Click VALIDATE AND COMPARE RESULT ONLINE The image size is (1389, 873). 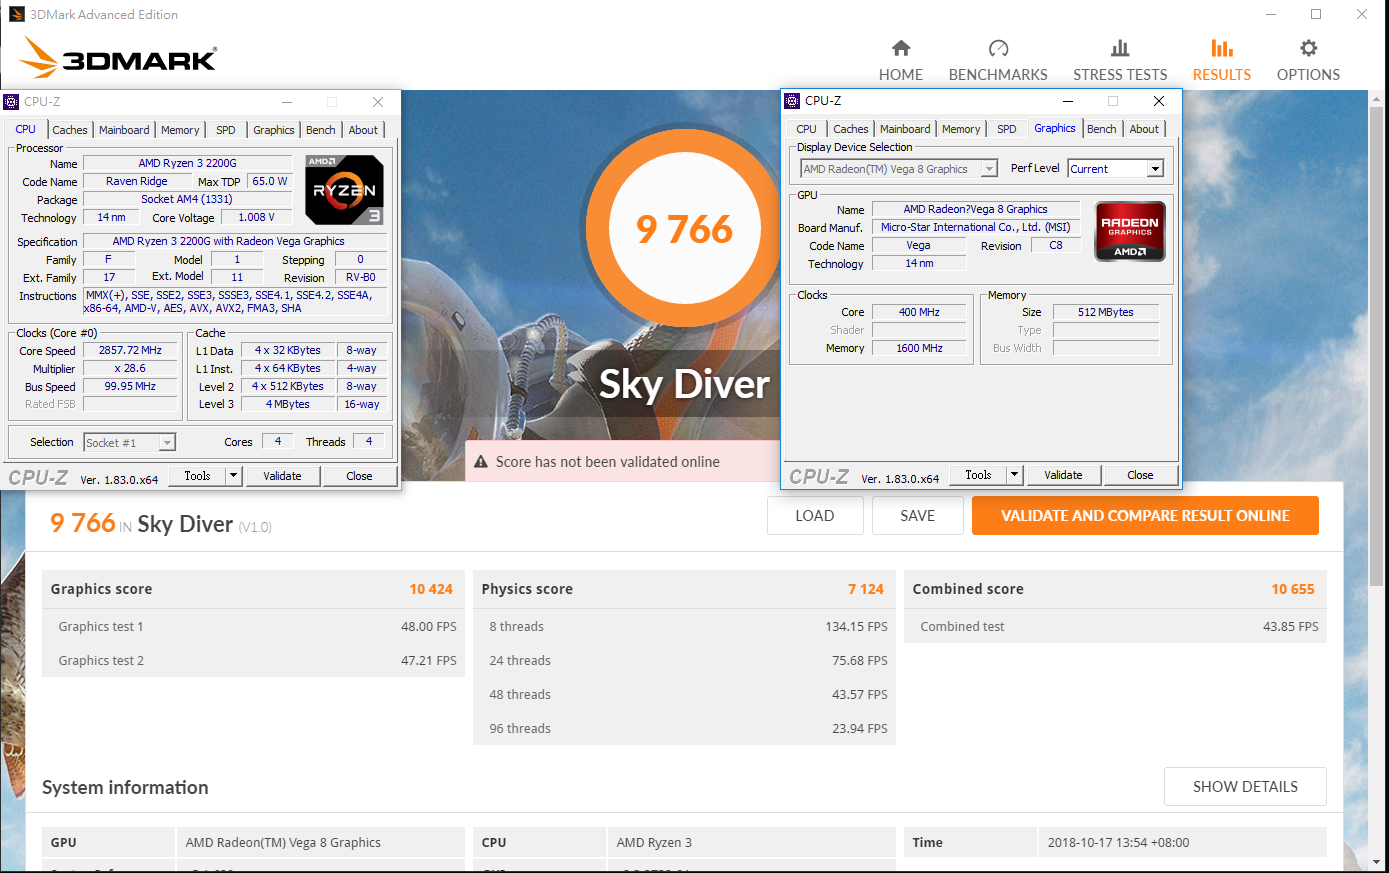[1146, 516]
